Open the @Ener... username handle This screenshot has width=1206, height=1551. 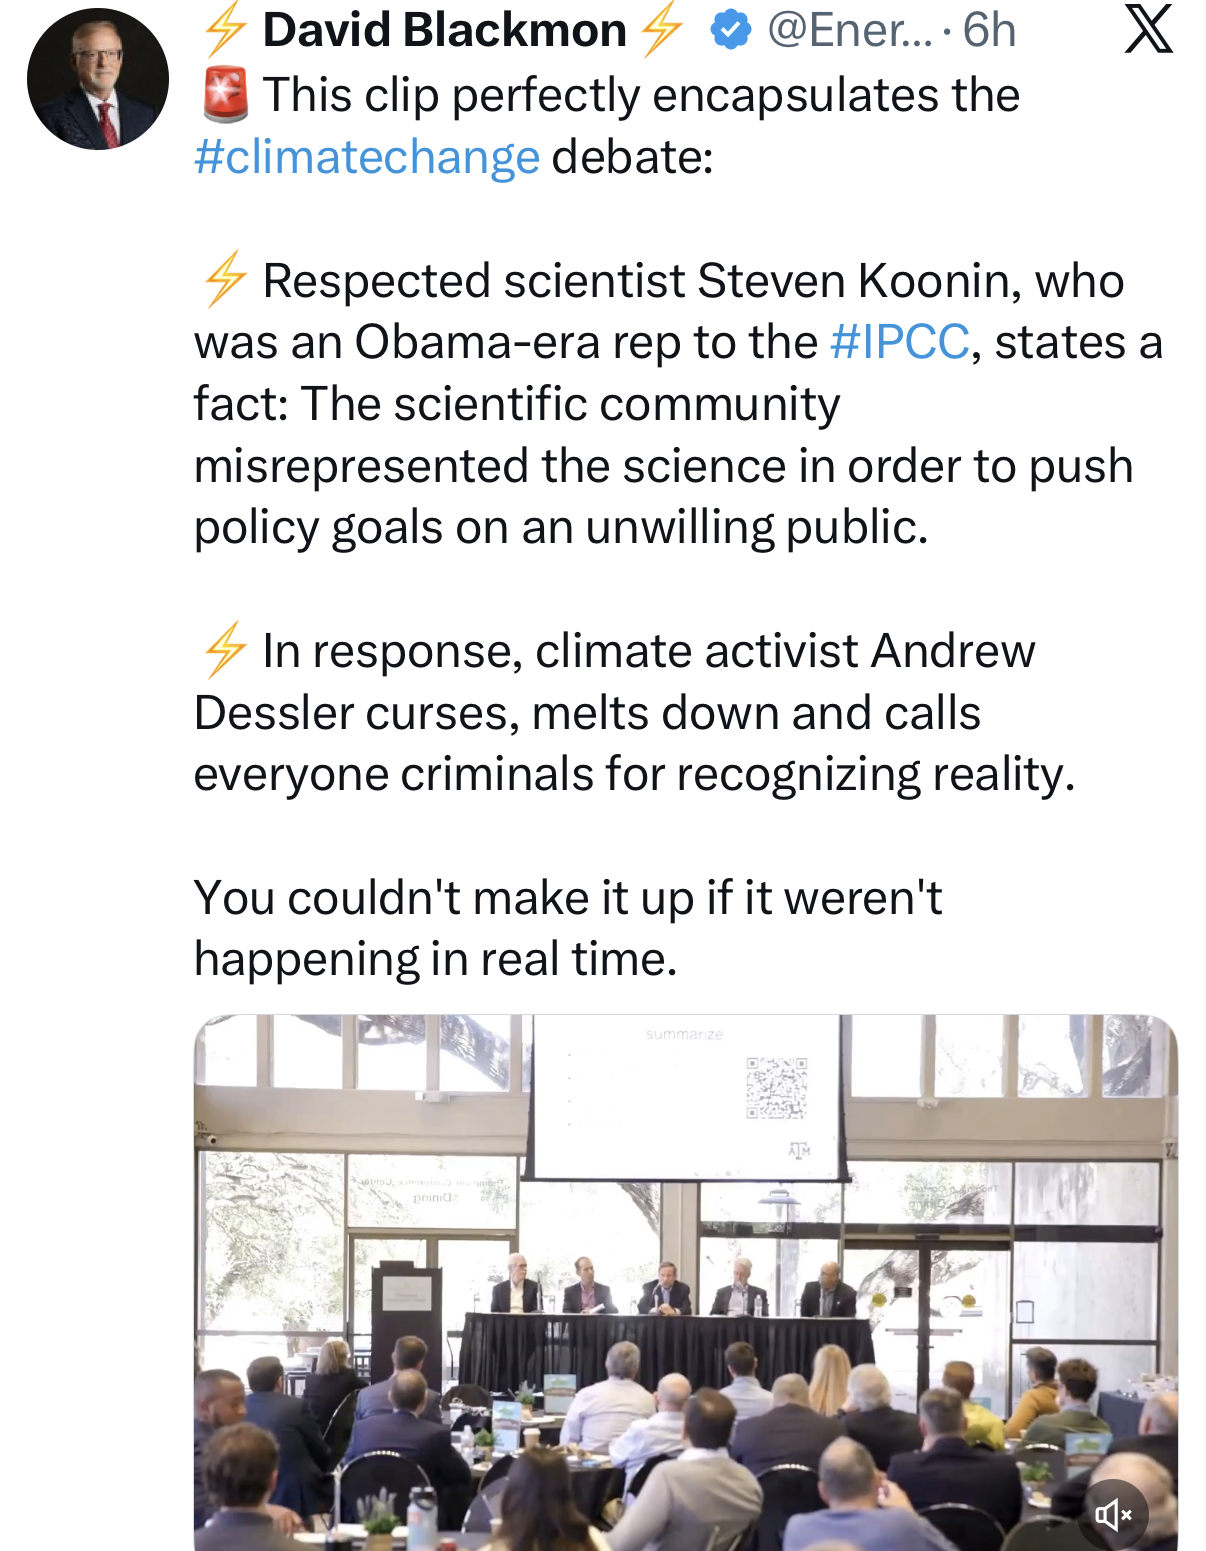848,30
